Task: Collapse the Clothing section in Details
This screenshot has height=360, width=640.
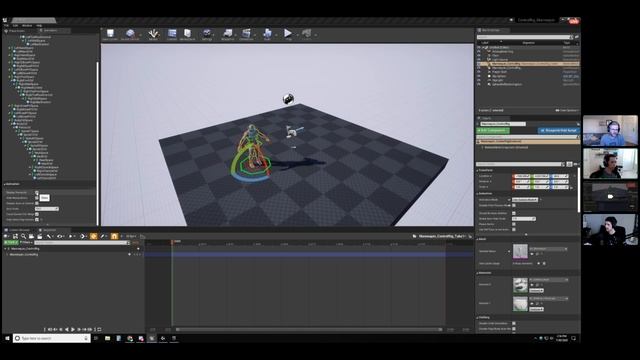Action: (478, 318)
